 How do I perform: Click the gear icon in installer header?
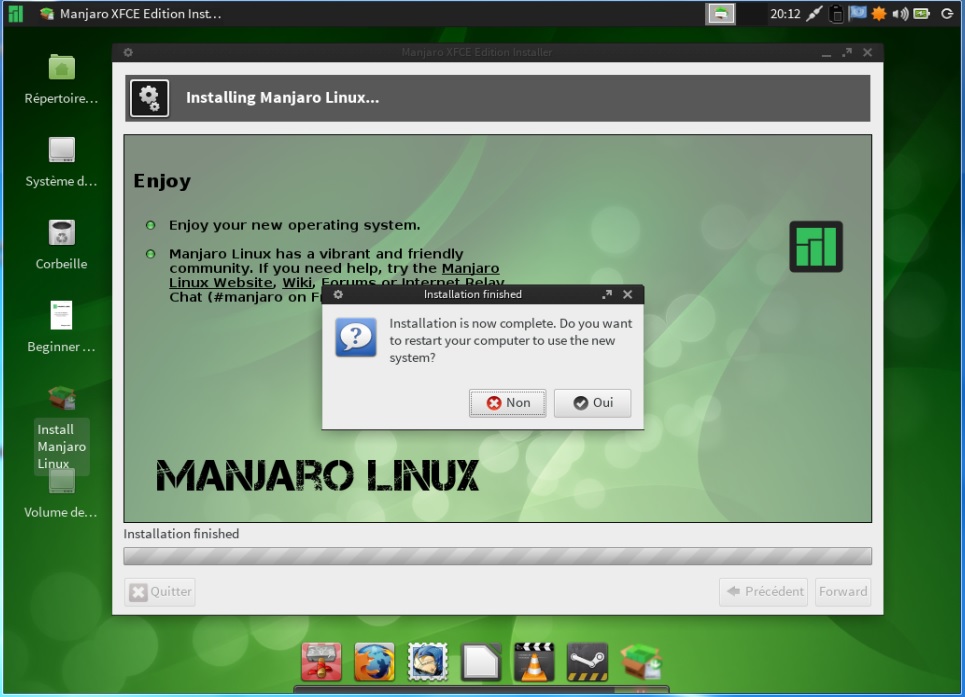point(150,98)
